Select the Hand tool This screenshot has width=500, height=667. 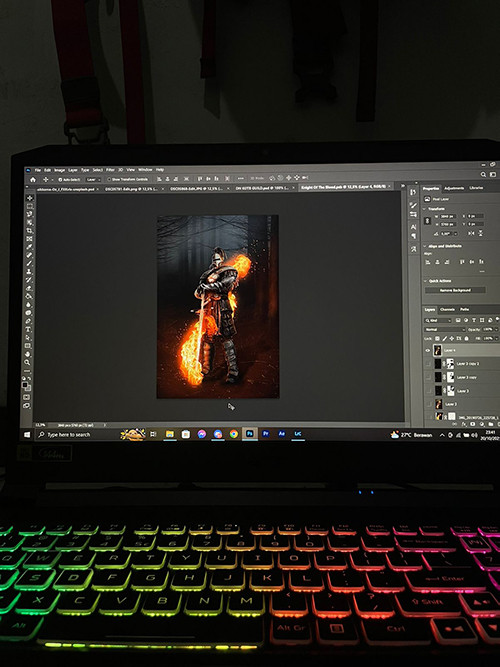pos(28,354)
